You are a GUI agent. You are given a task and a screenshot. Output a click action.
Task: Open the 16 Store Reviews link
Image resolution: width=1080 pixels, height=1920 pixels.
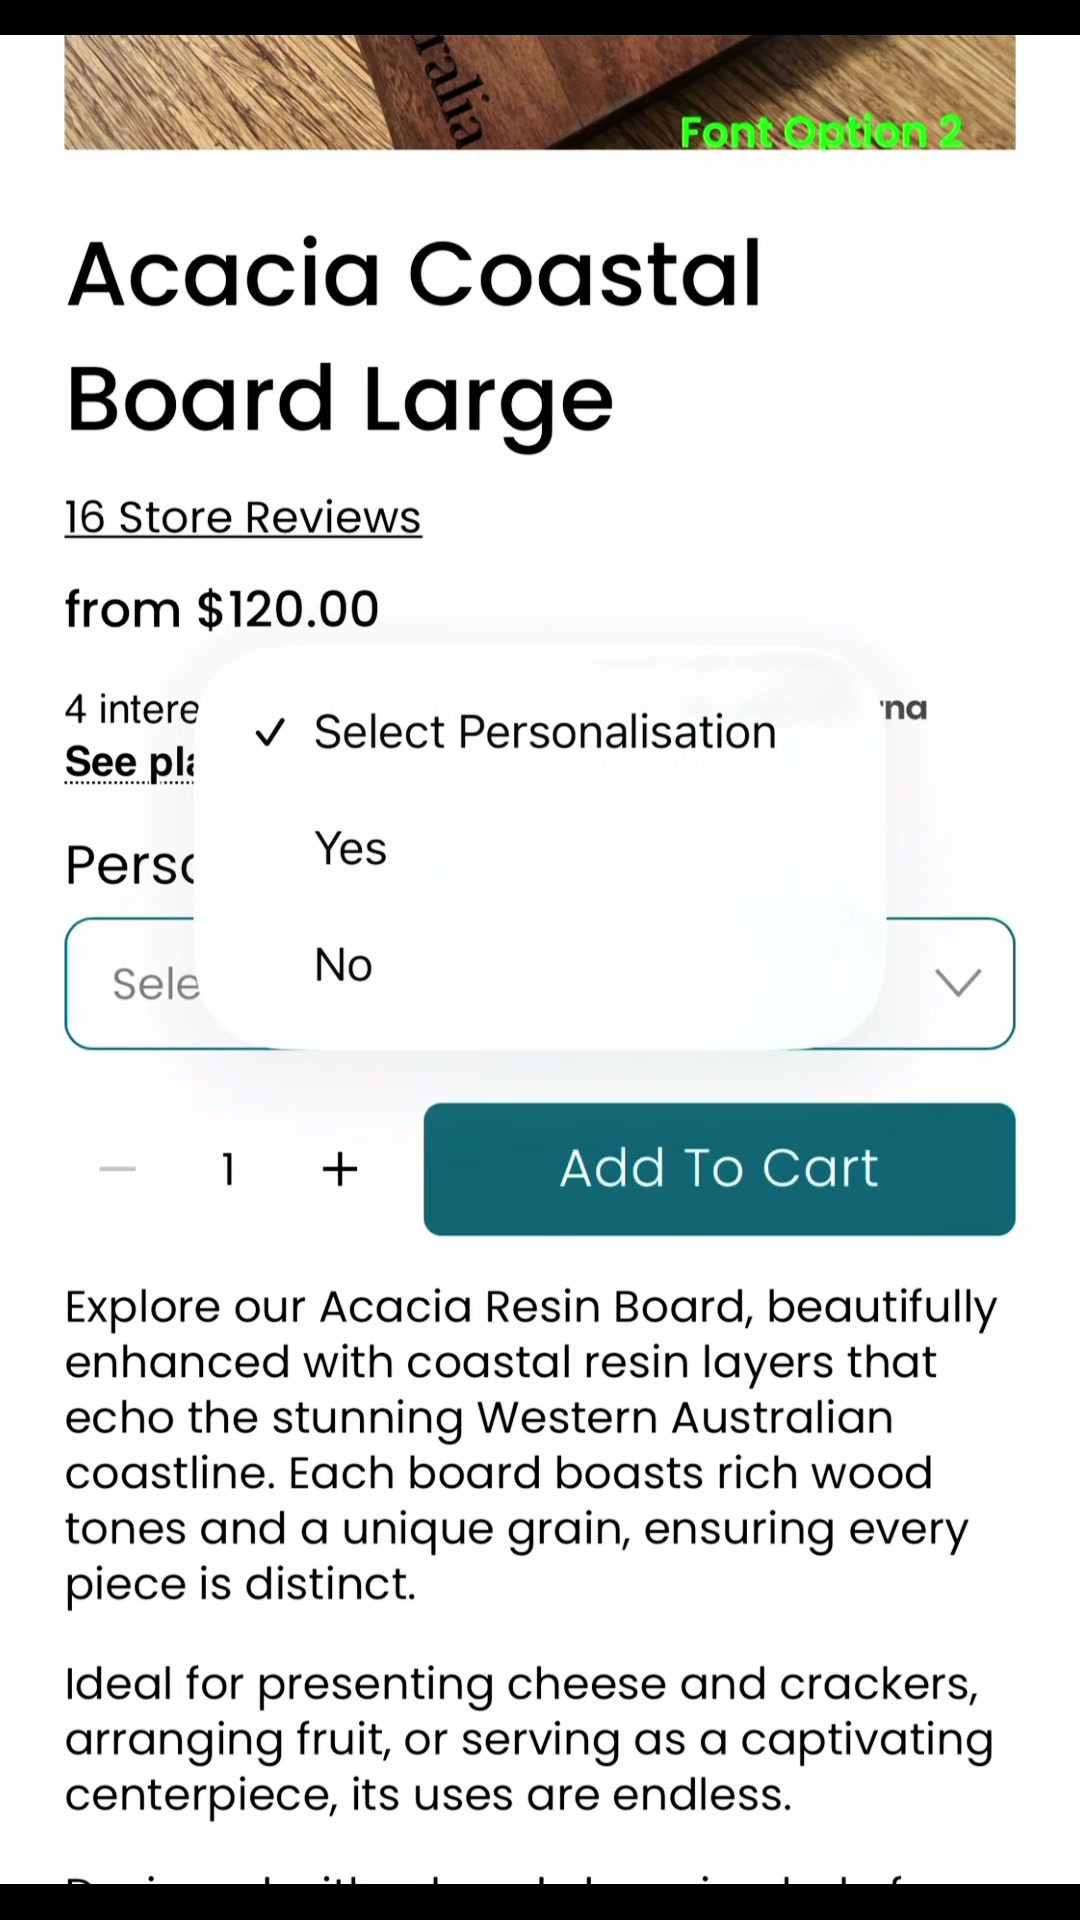tap(243, 517)
